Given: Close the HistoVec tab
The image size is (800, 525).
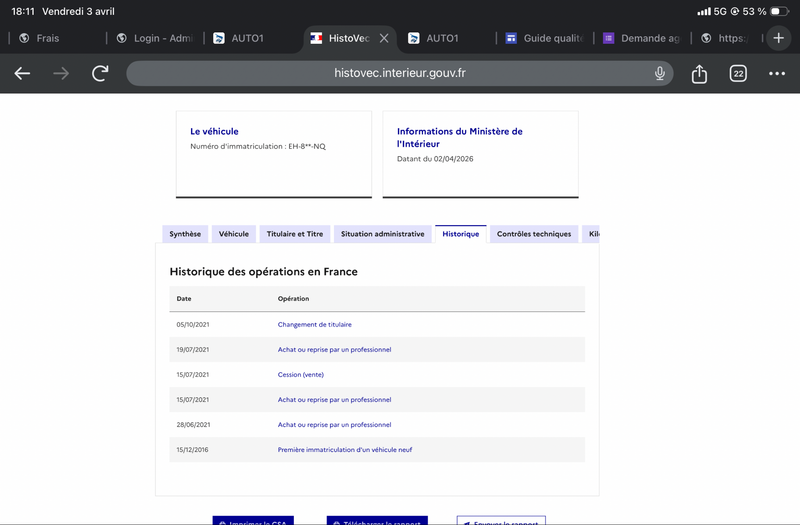Looking at the screenshot, I should pos(384,38).
